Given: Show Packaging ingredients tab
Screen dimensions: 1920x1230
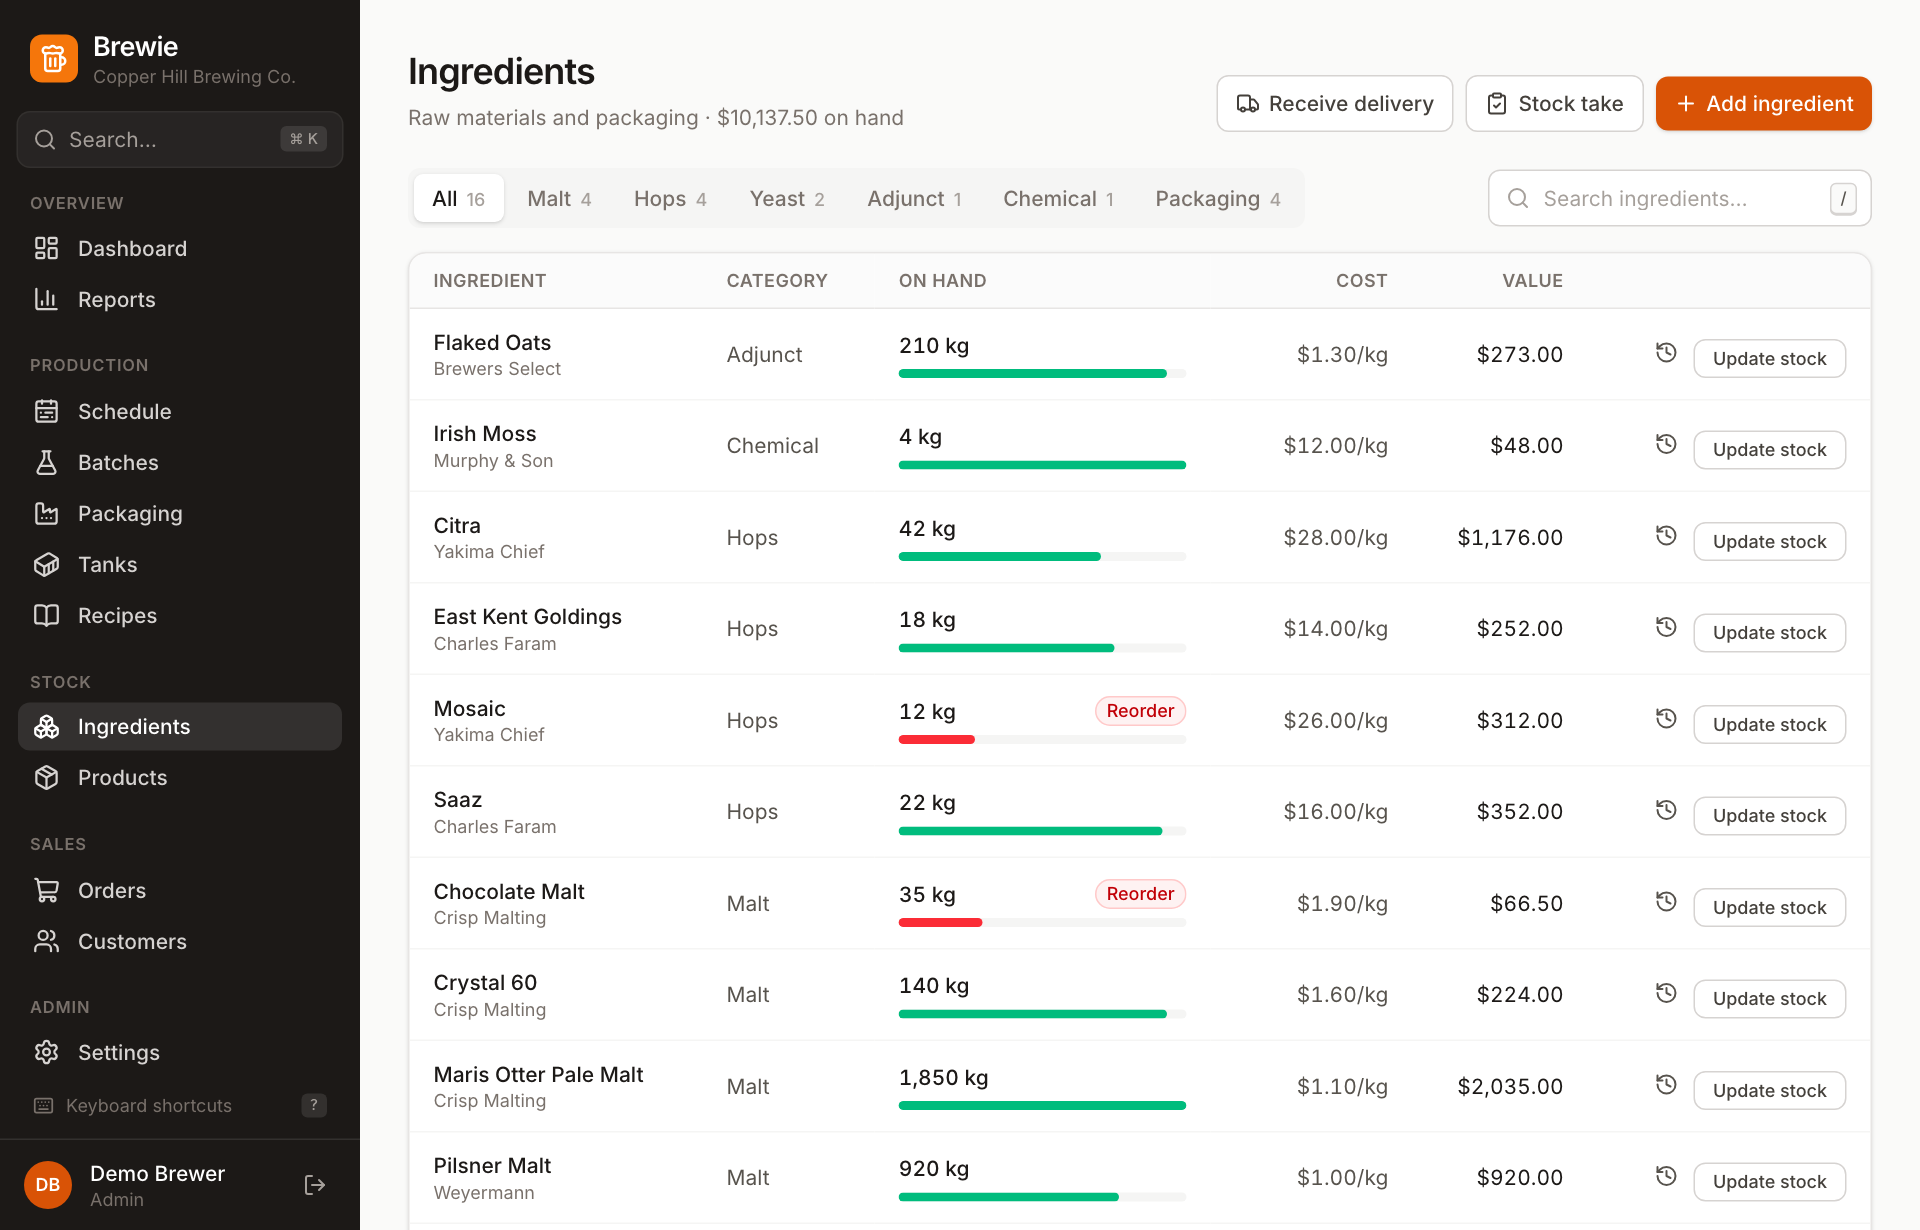Looking at the screenshot, I should (x=1218, y=198).
